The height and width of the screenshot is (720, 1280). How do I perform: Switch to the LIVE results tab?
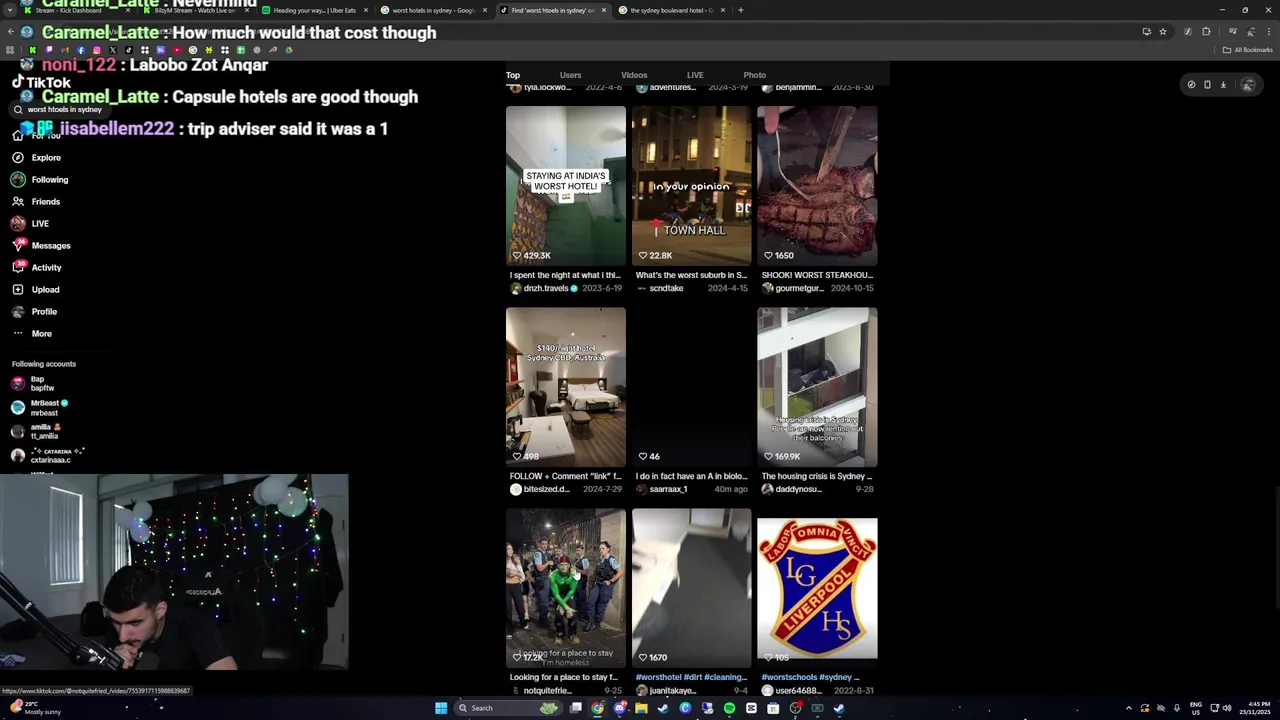pyautogui.click(x=695, y=75)
